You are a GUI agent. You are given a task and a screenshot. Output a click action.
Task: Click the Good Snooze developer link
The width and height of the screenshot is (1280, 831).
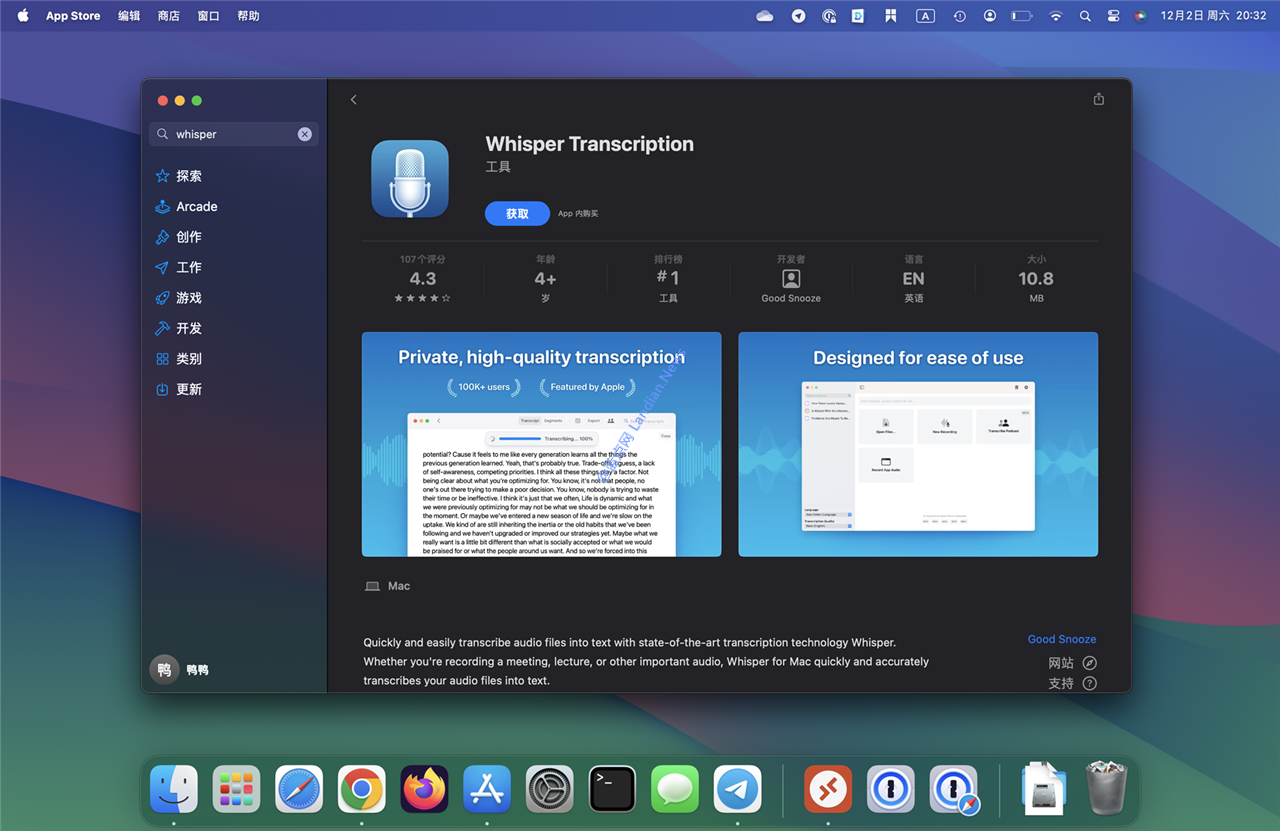click(x=1062, y=639)
